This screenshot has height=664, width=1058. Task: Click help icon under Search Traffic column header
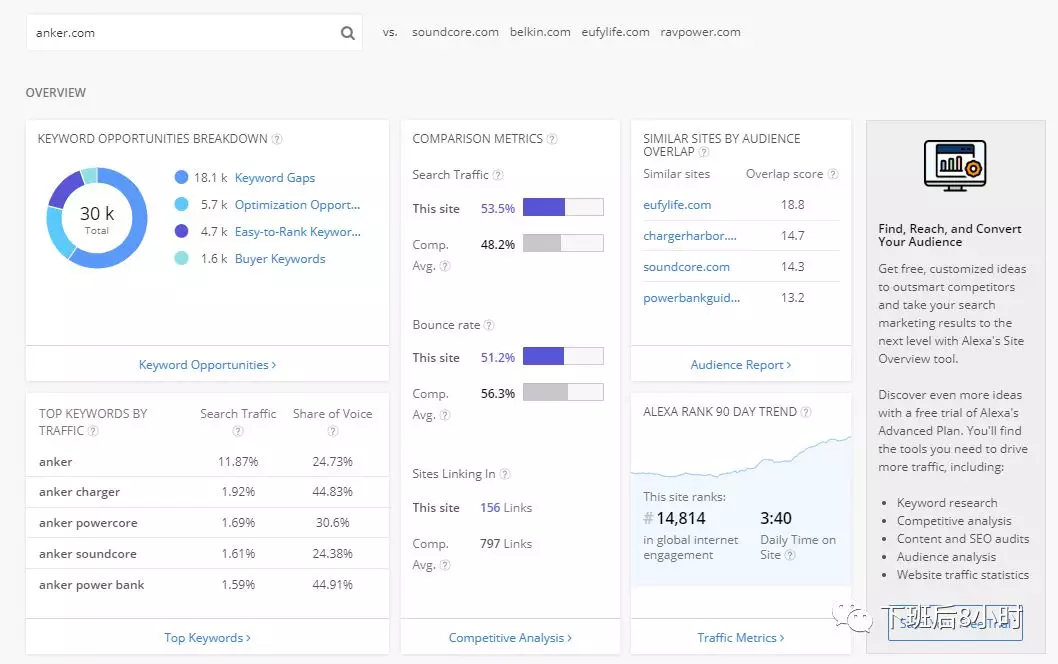pos(238,431)
